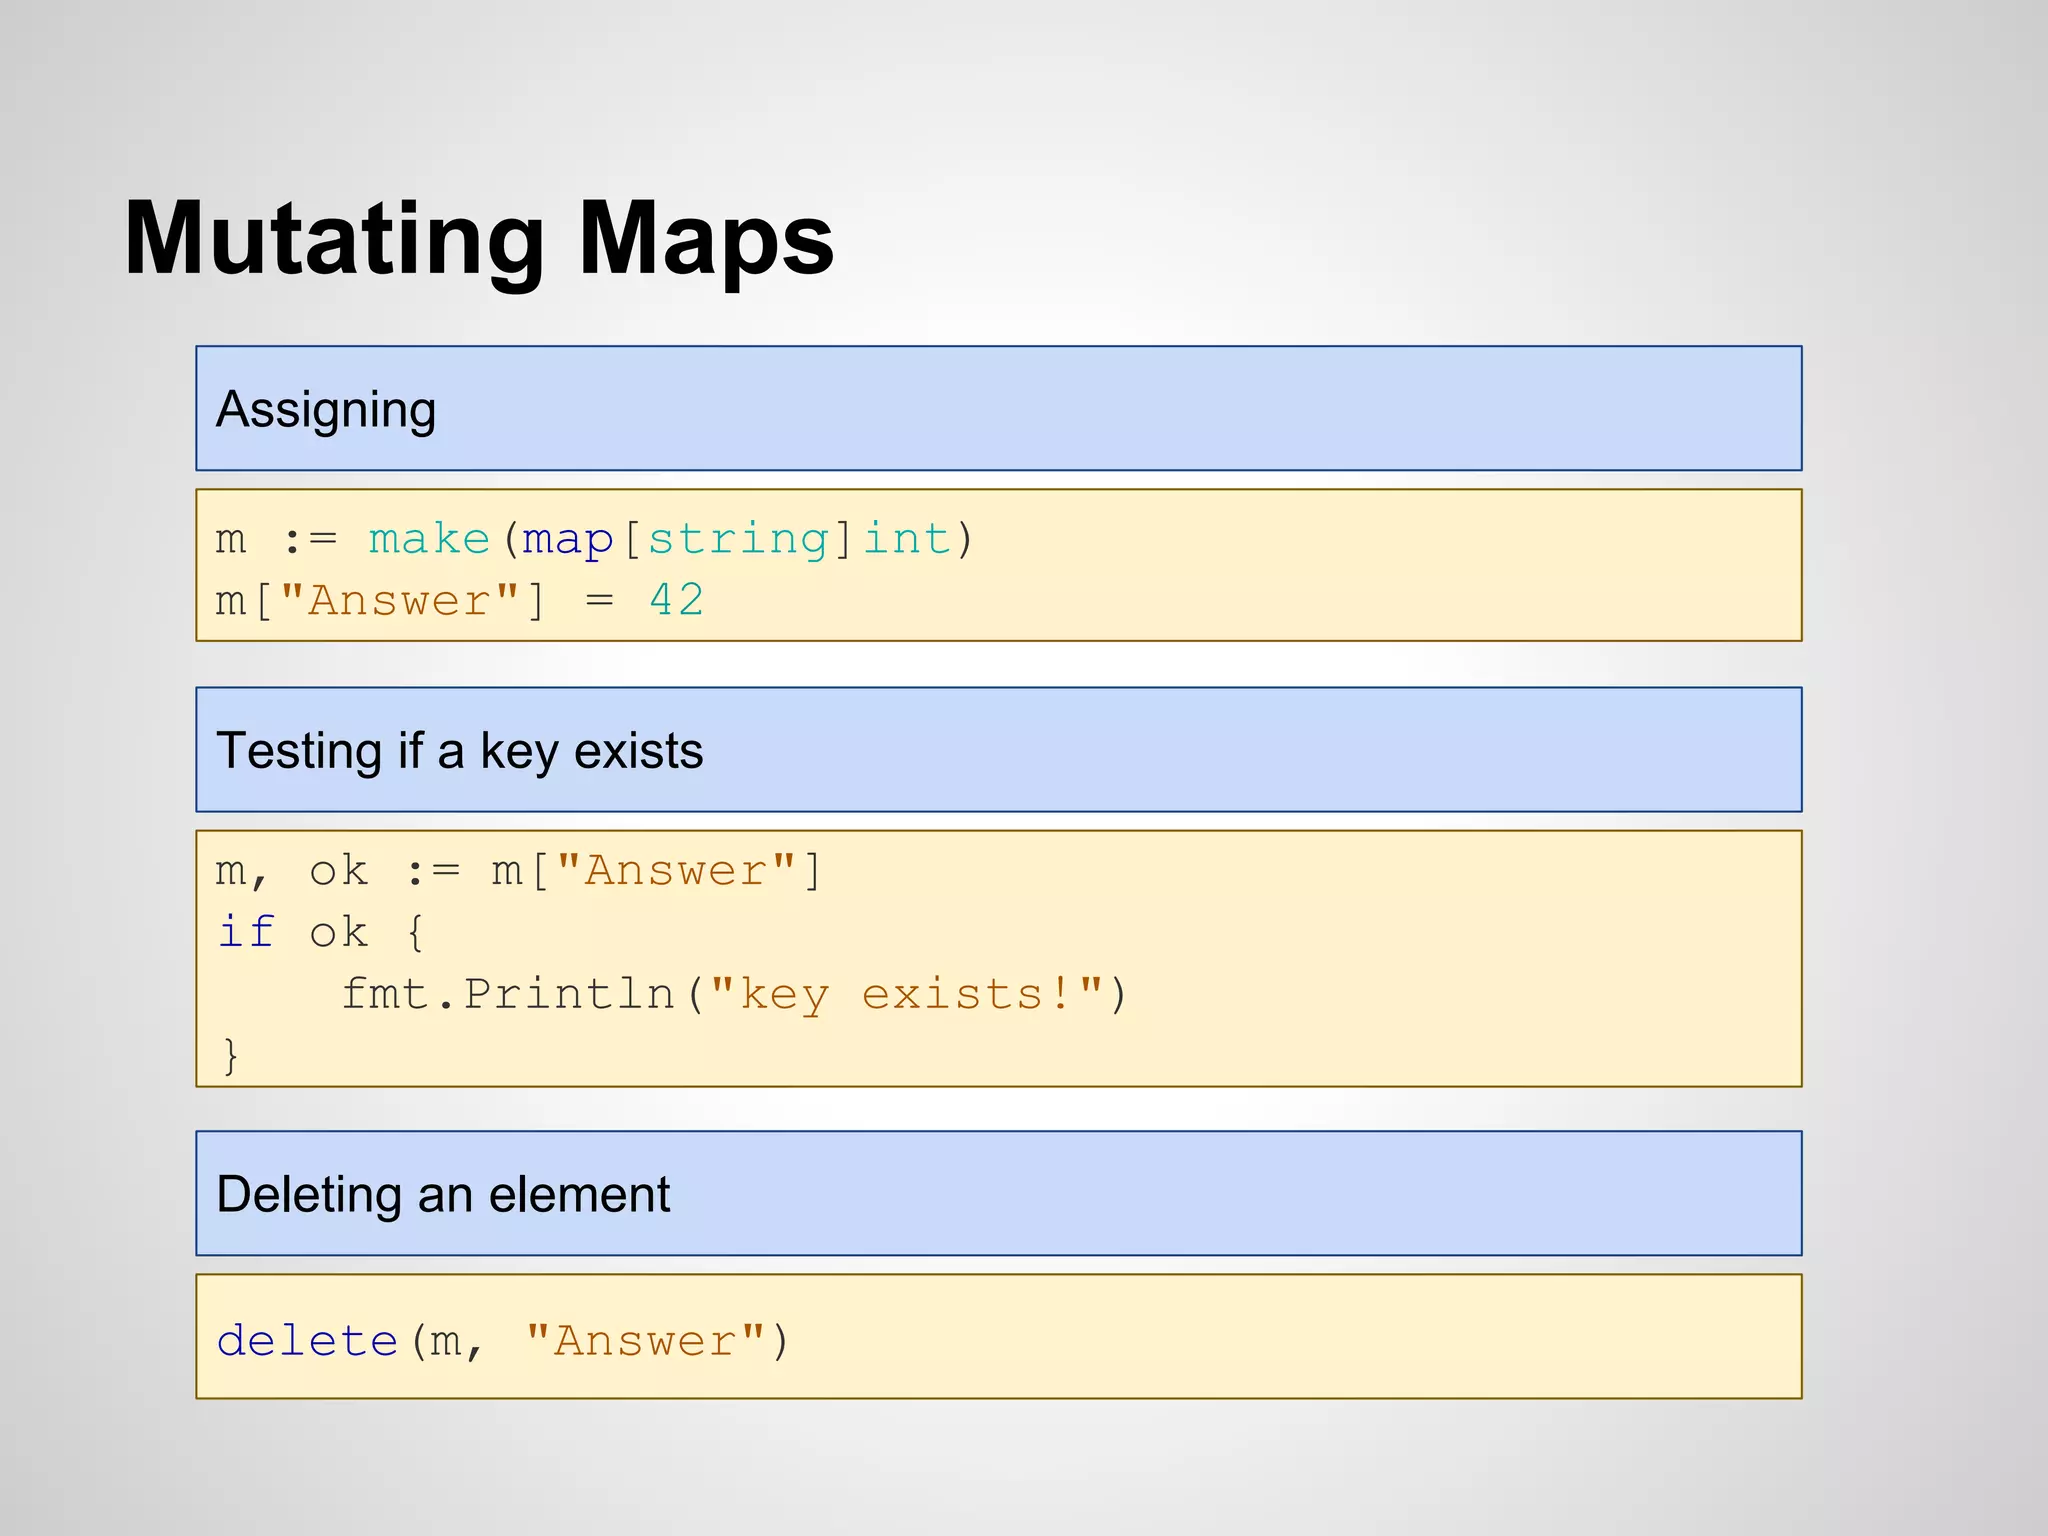Click the line 'm, ok := m["Answer"]'

click(518, 872)
